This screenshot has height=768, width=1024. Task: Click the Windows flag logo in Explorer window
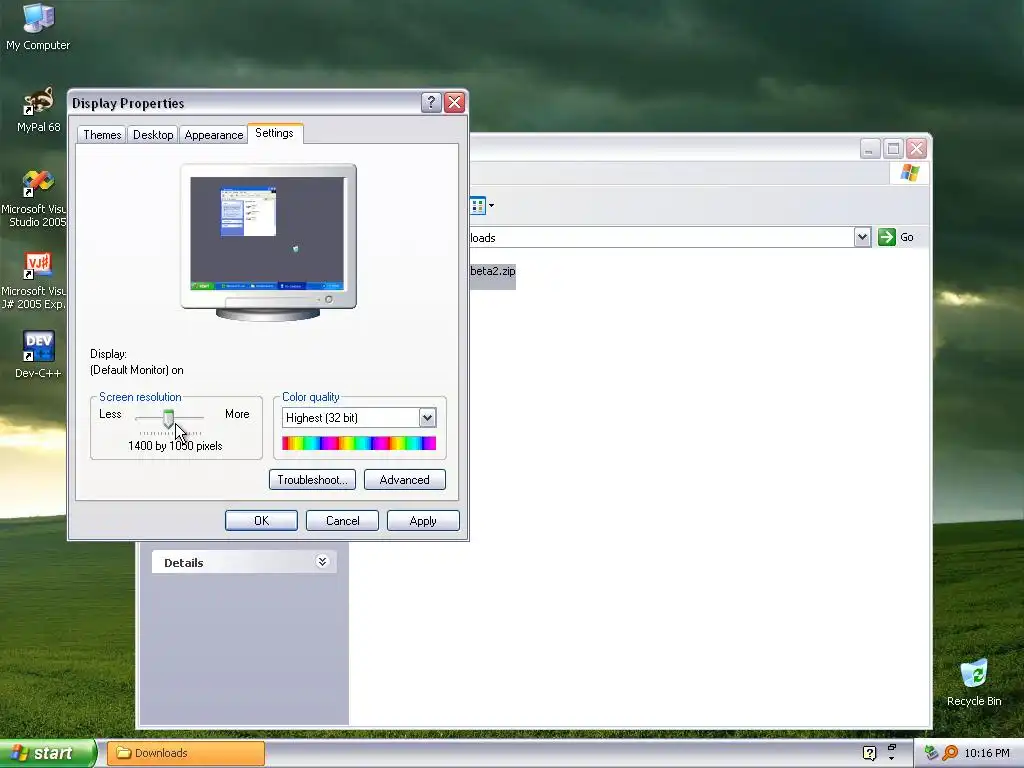click(x=910, y=173)
